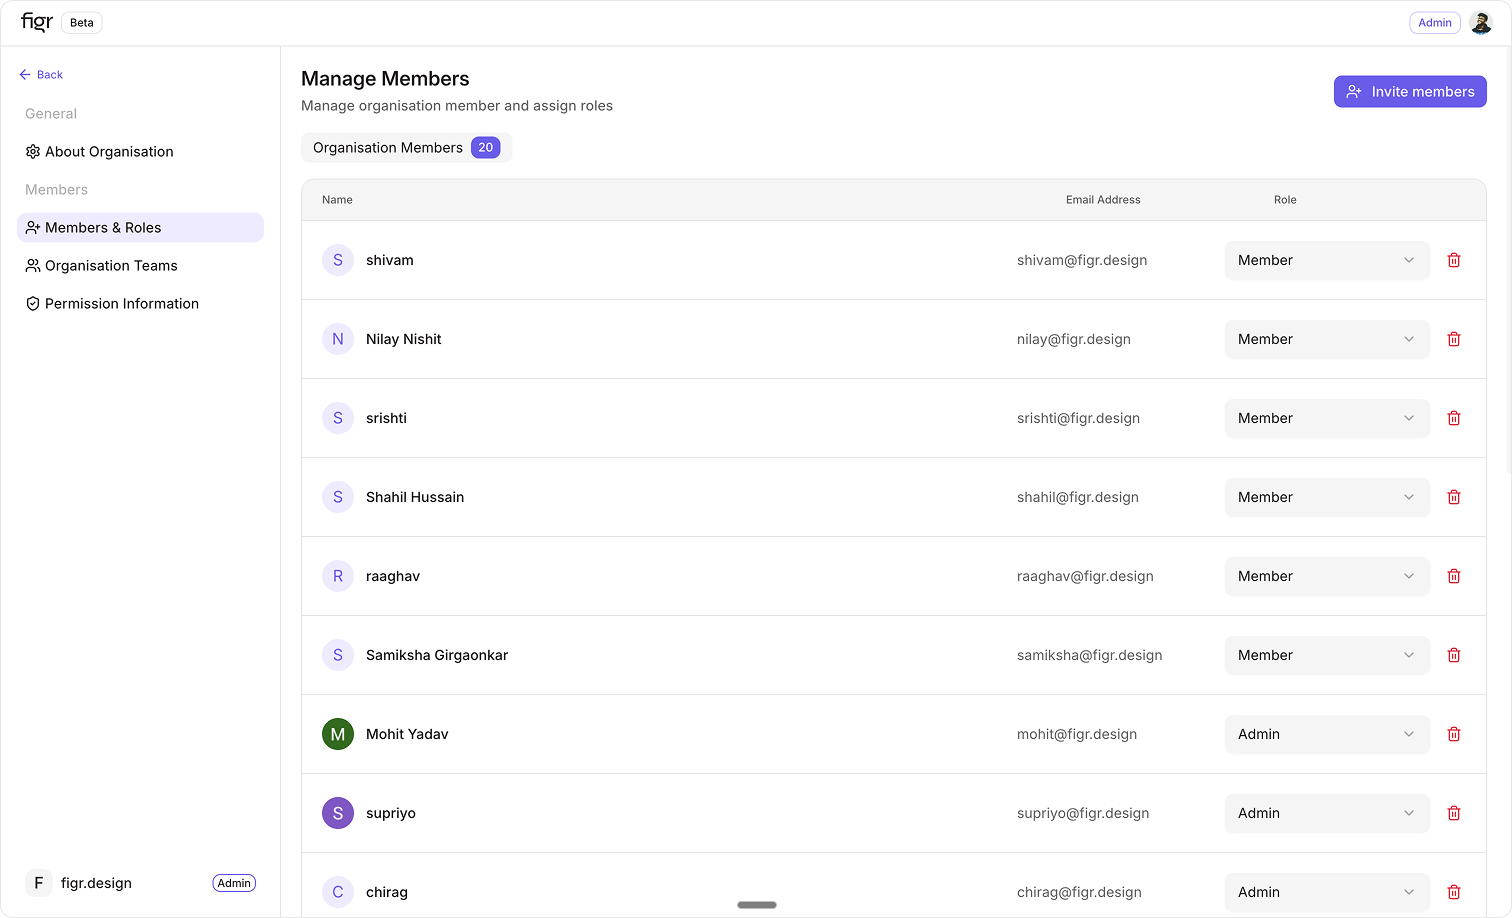Open Samiksha Girgaonkar's role dropdown
This screenshot has width=1512, height=918.
[1327, 655]
